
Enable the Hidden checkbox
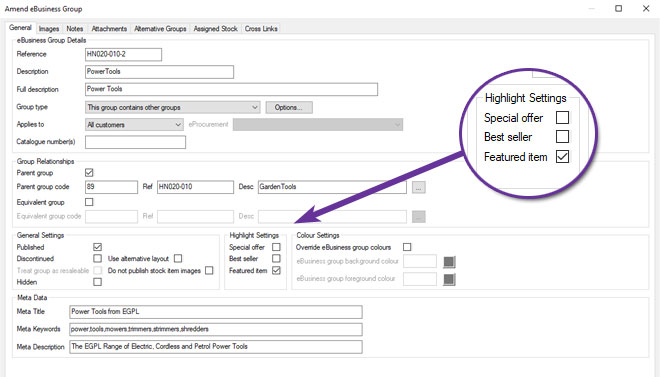pos(97,282)
